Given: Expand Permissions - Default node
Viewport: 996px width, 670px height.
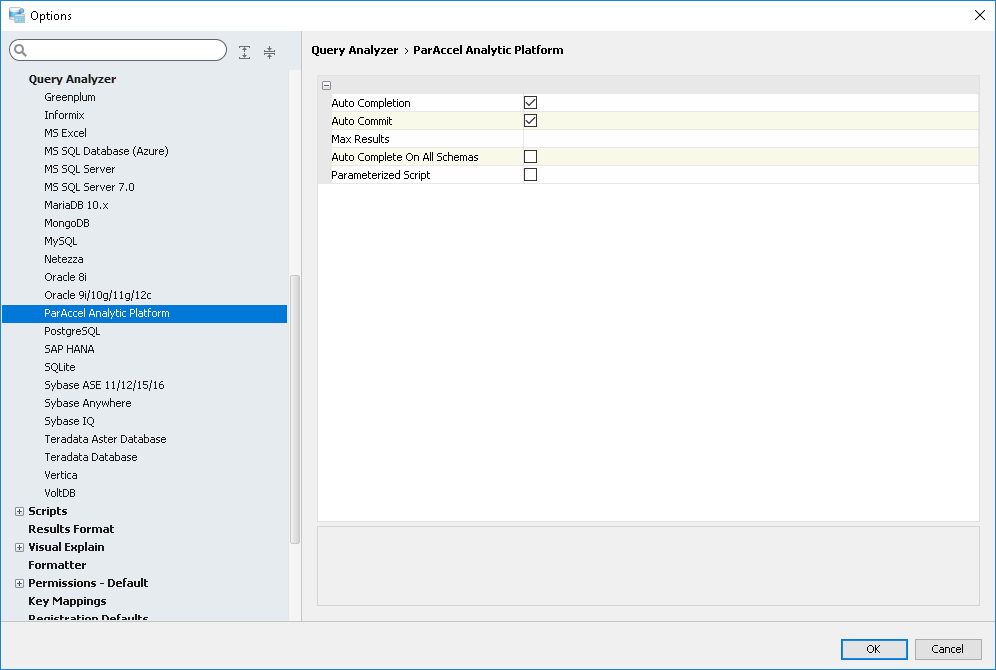Looking at the screenshot, I should pyautogui.click(x=19, y=584).
